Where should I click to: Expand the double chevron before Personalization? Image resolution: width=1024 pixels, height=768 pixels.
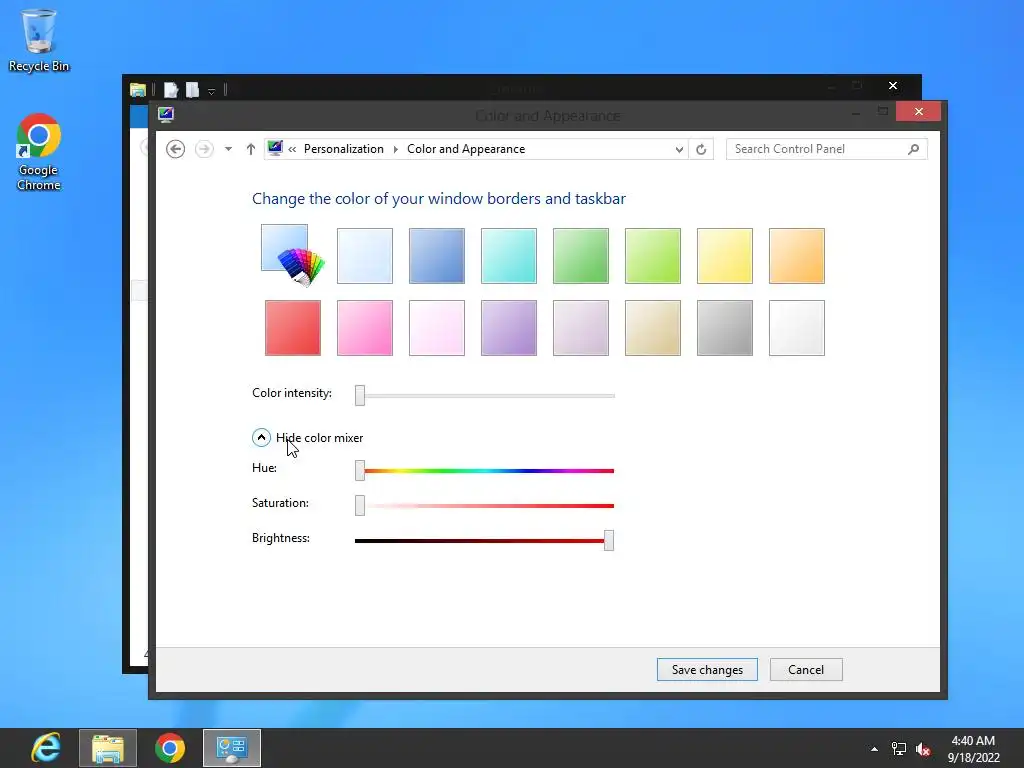click(x=292, y=149)
